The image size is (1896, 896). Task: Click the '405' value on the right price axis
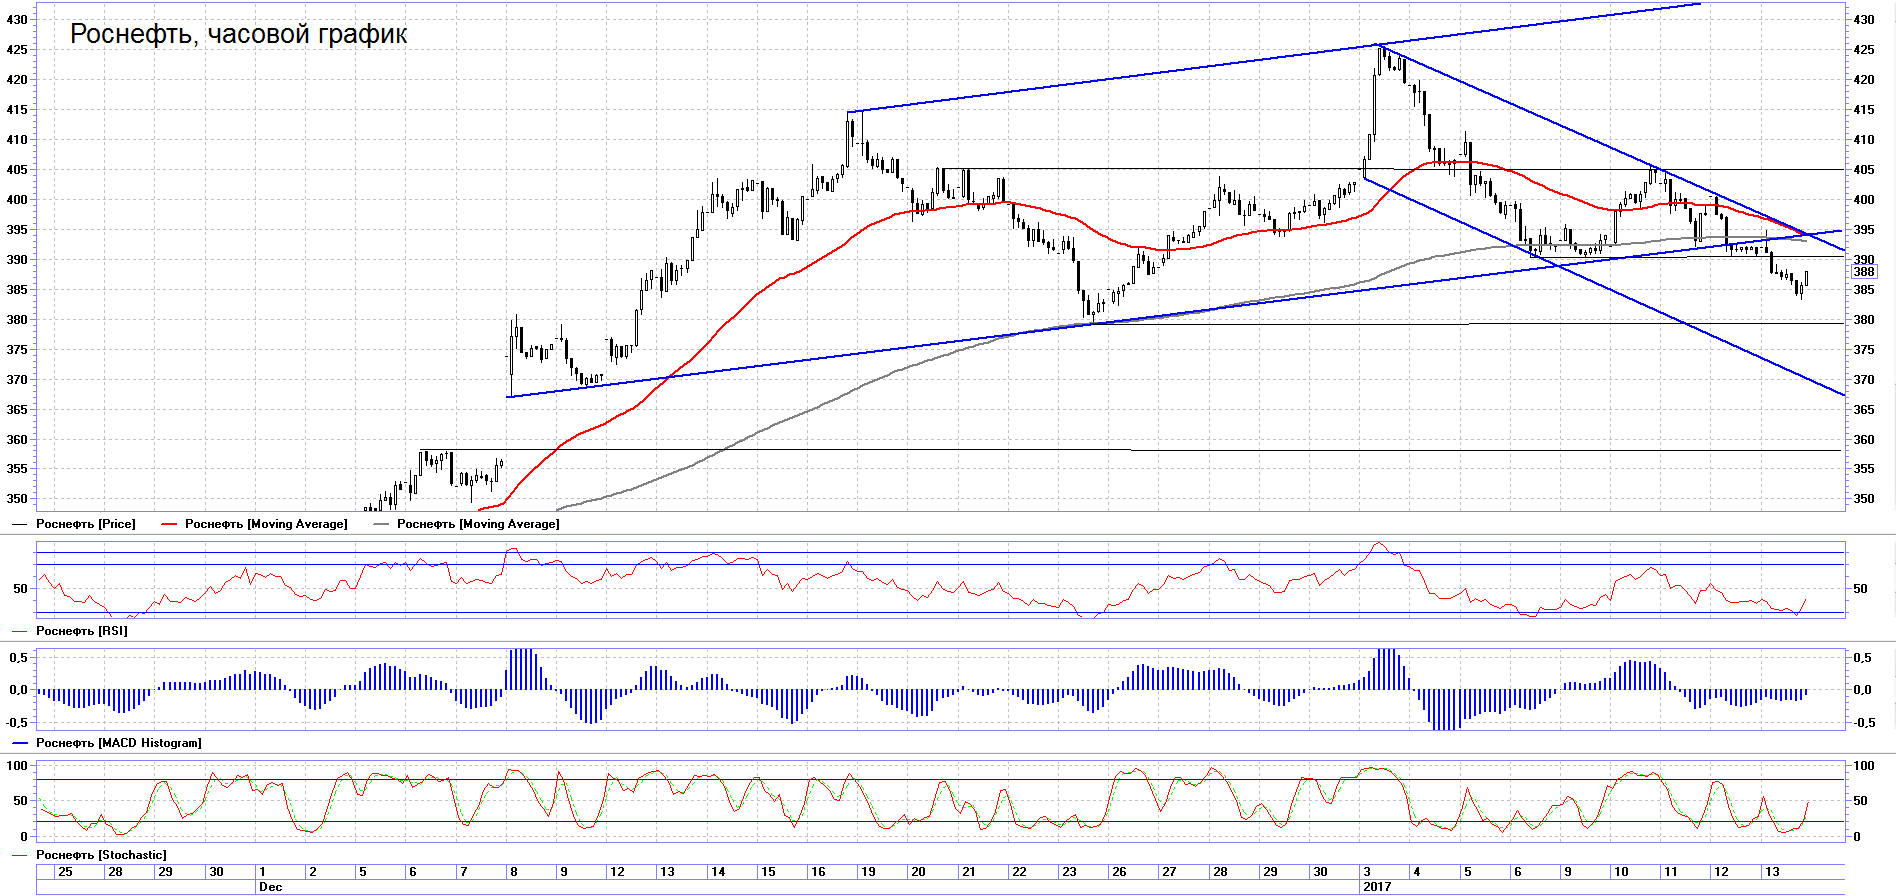coord(1864,170)
